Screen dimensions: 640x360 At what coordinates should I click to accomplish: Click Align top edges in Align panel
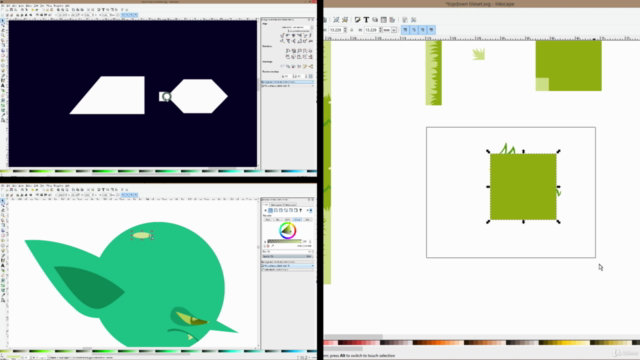click(x=287, y=41)
